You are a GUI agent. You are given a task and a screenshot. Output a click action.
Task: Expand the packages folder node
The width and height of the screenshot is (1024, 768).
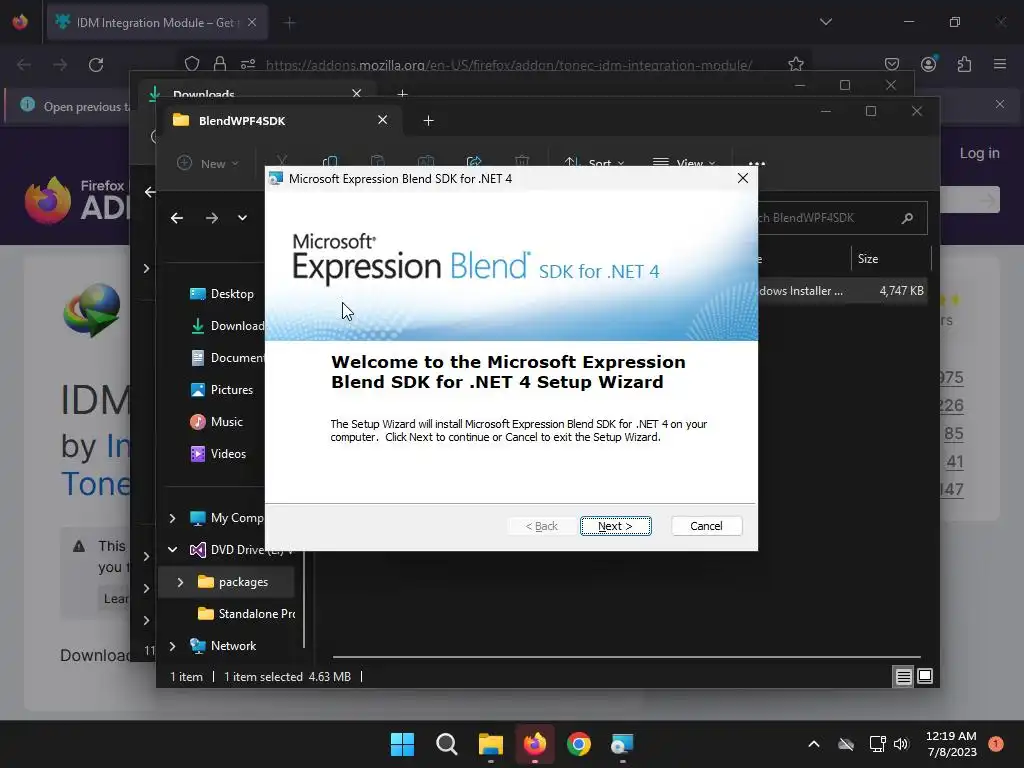(180, 582)
